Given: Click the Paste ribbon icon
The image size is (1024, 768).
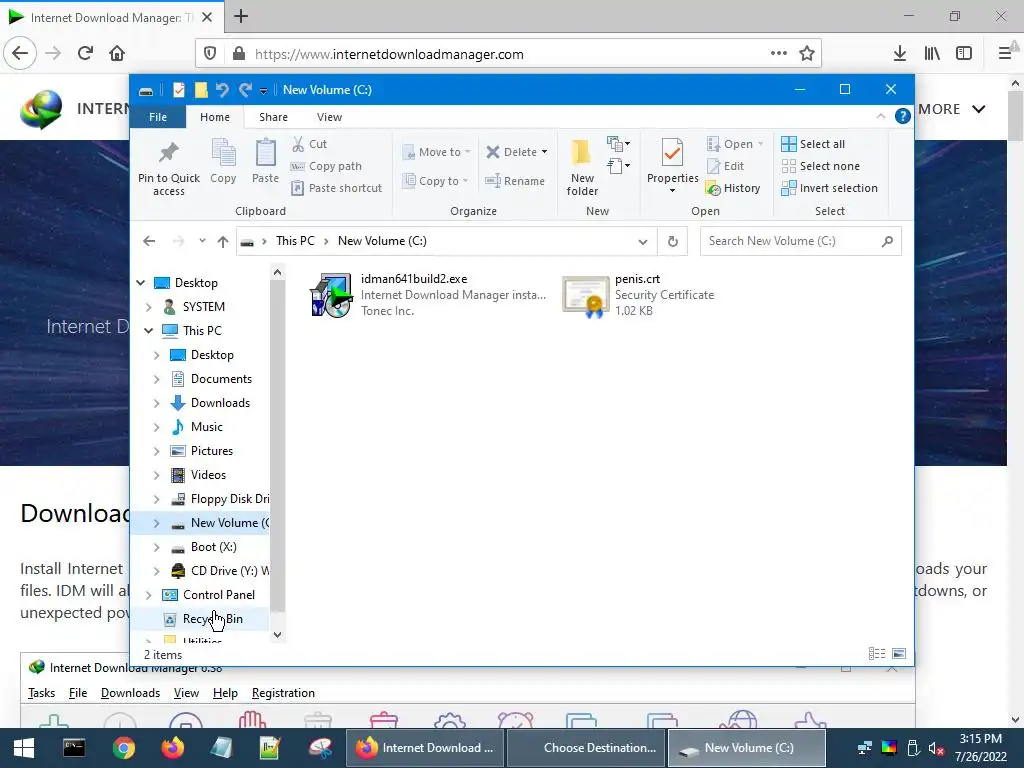Looking at the screenshot, I should click(265, 153).
